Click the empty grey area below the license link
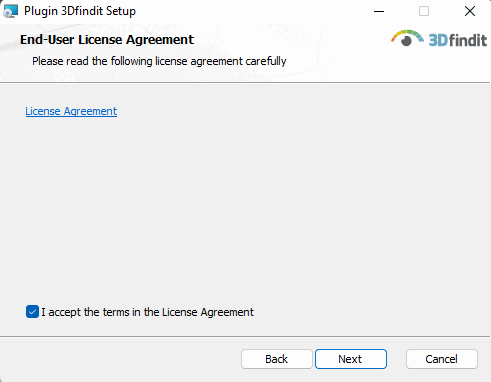 click(x=245, y=207)
